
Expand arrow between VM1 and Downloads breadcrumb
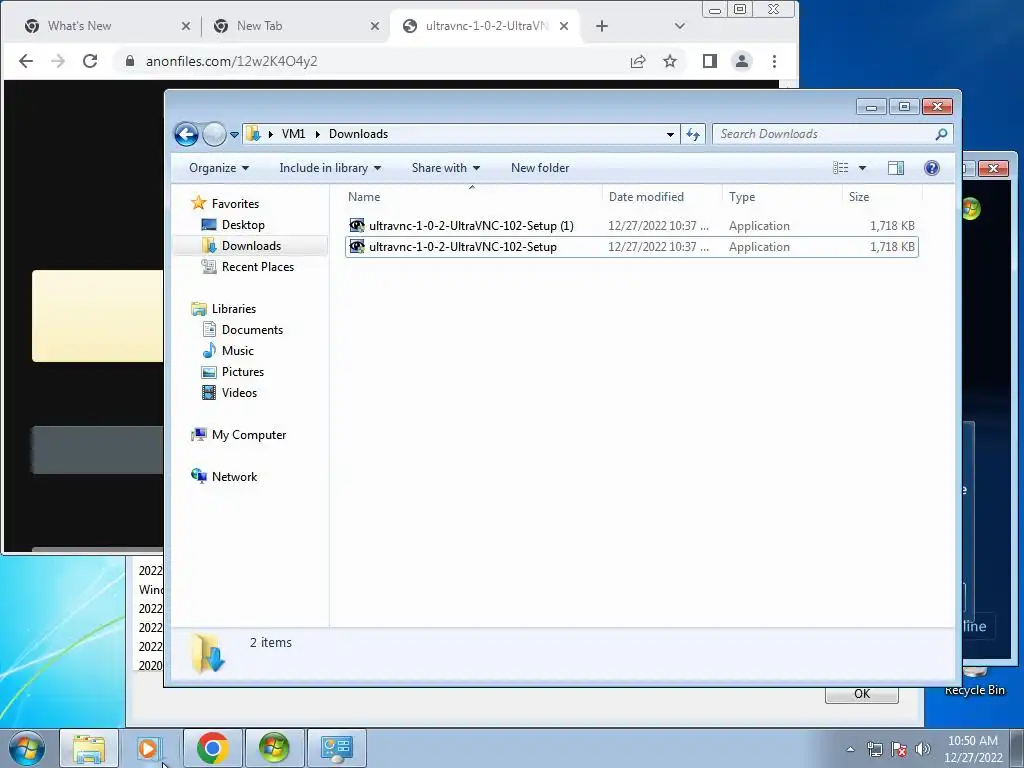[317, 134]
